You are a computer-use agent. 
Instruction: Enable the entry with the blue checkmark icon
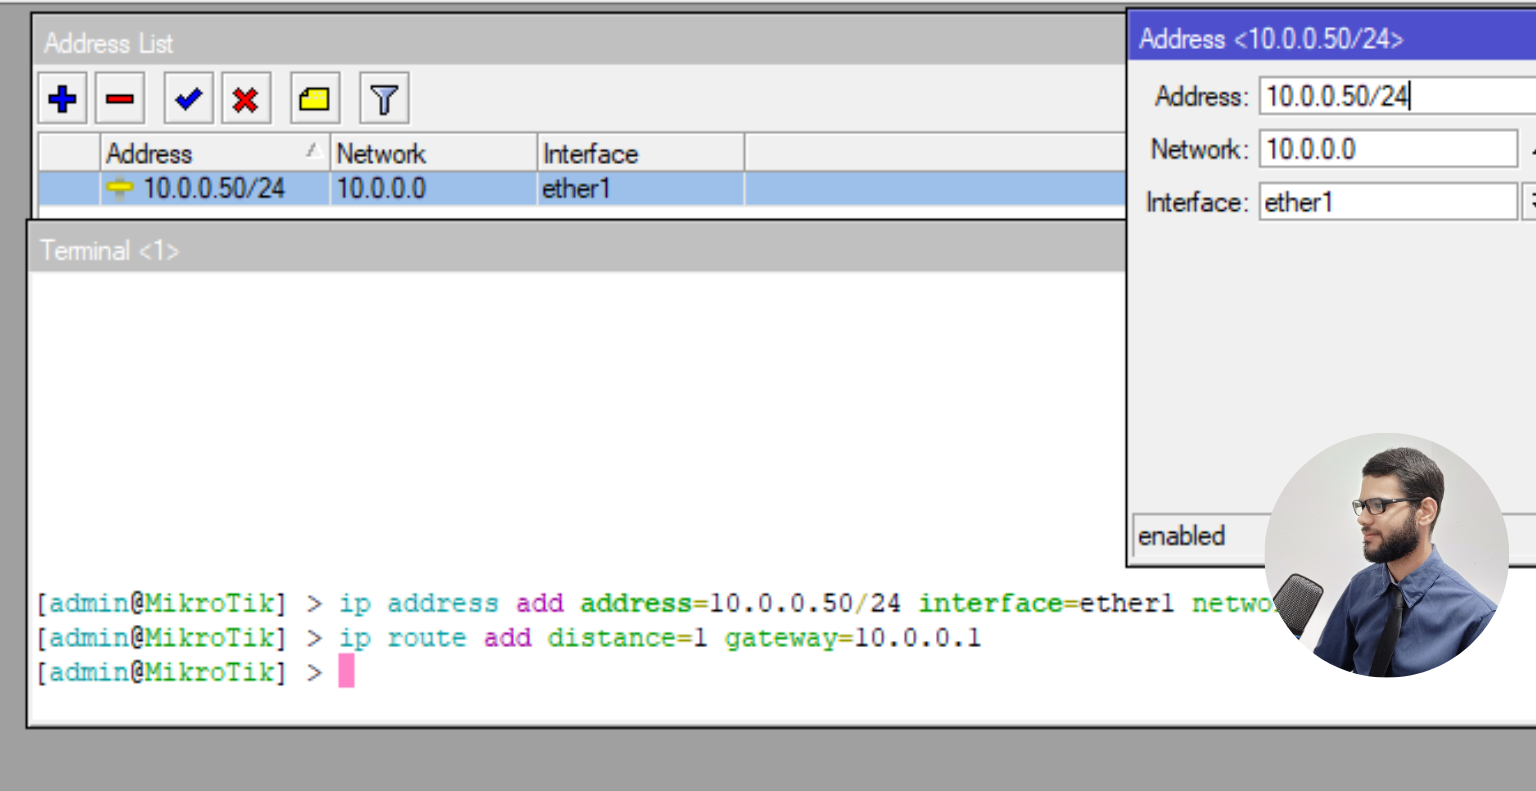pyautogui.click(x=187, y=99)
